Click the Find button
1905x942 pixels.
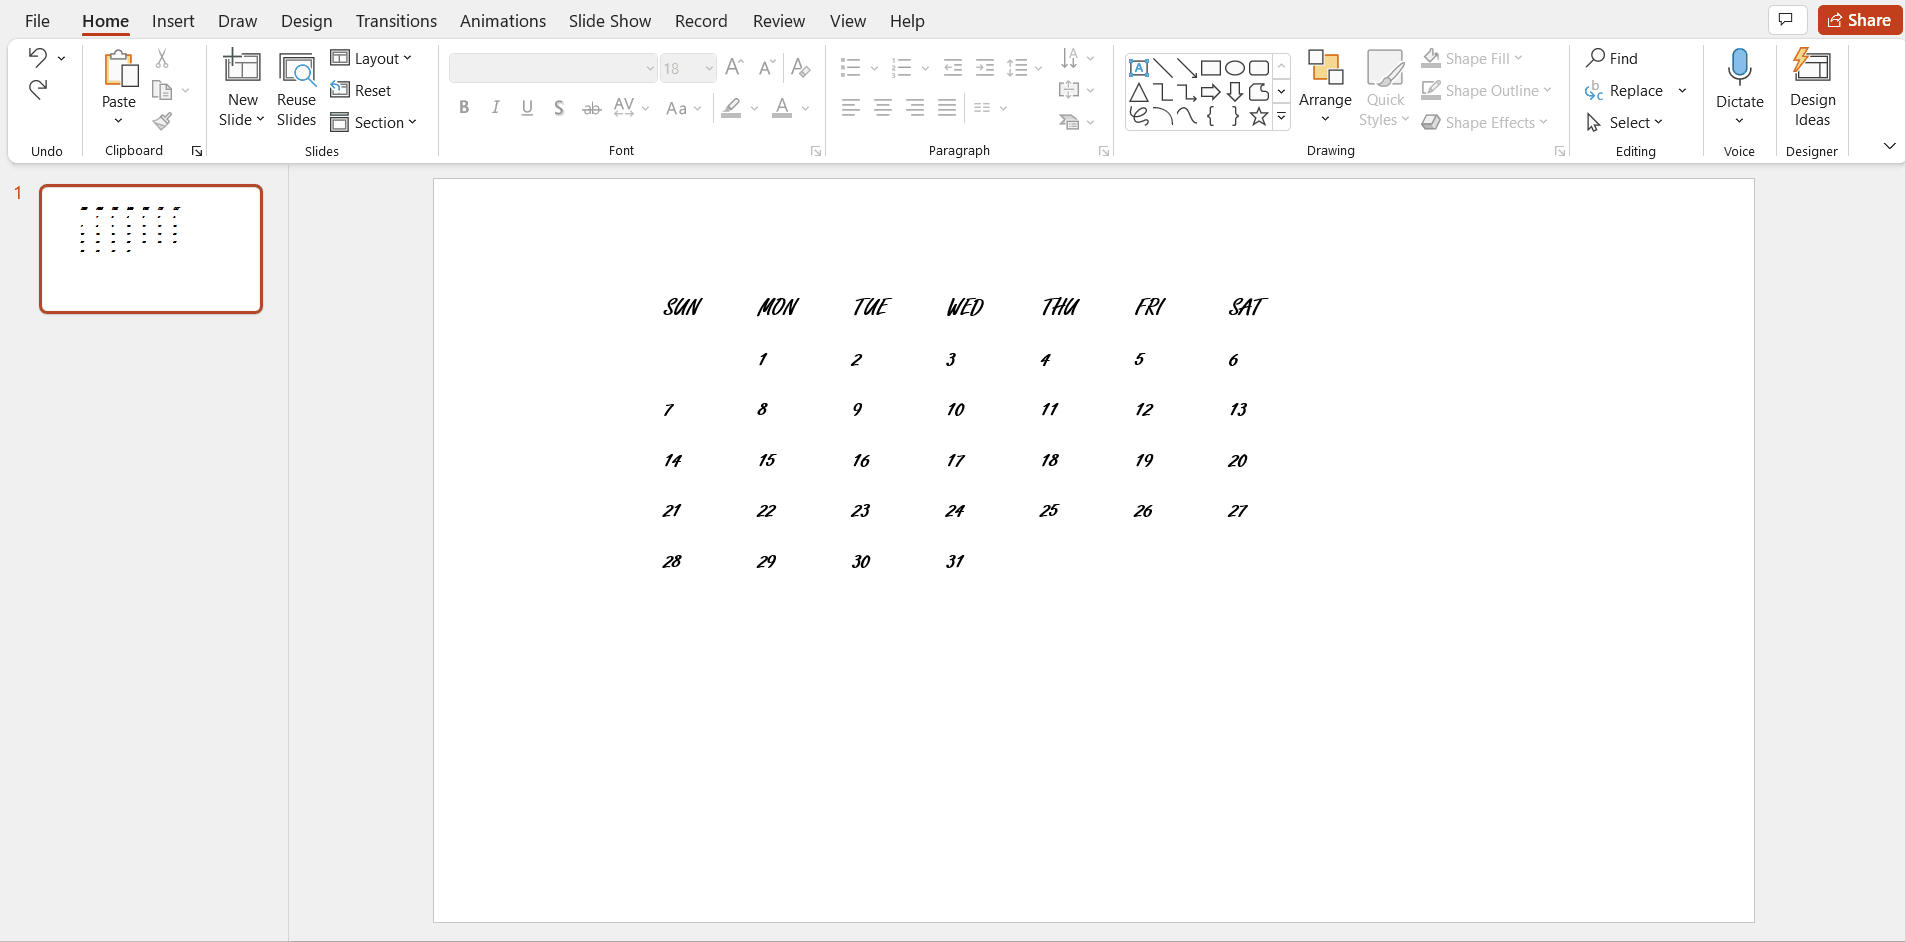click(1612, 59)
